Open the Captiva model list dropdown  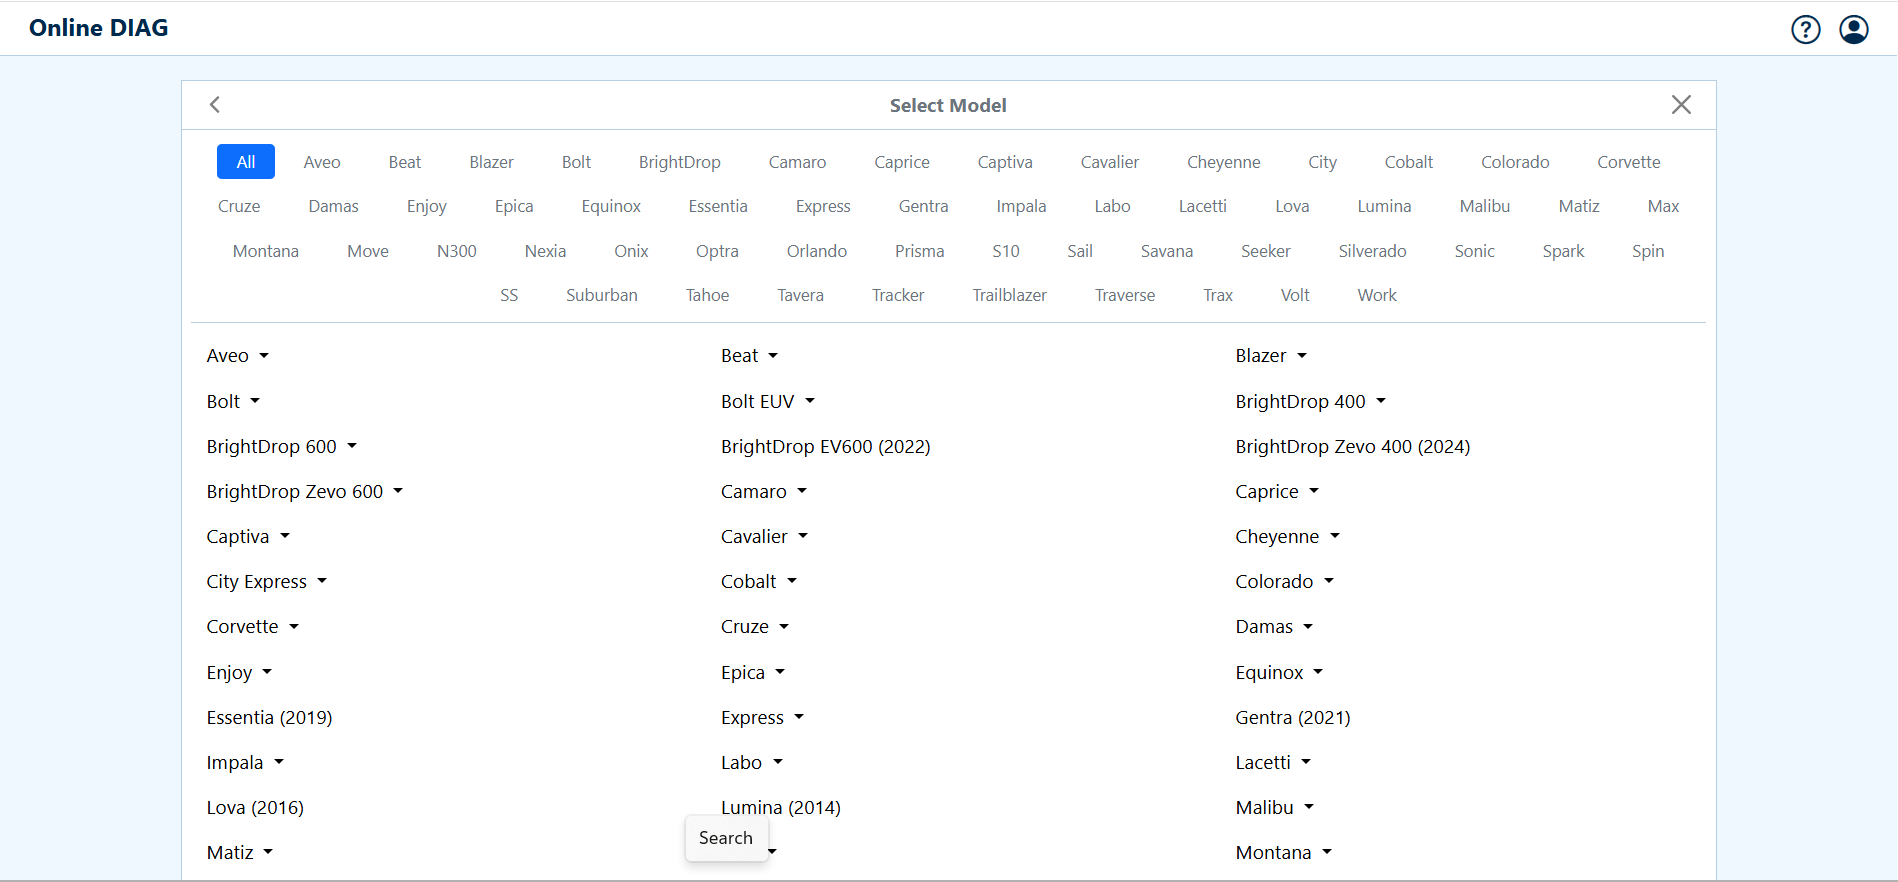tap(248, 536)
